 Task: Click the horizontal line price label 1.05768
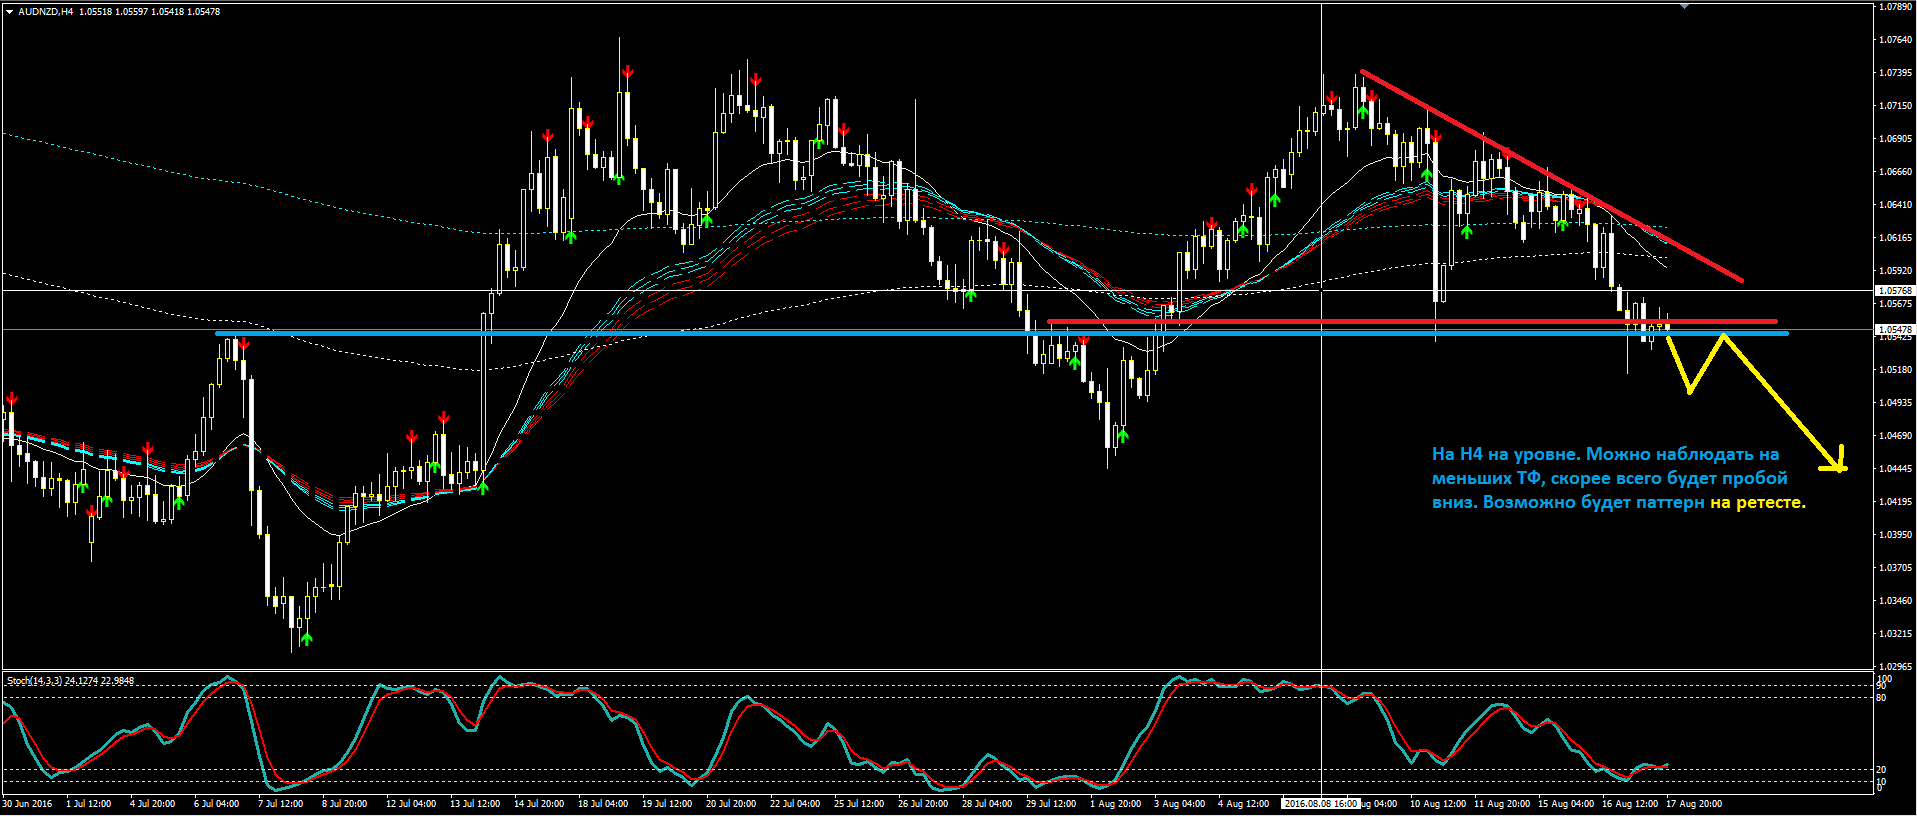tap(1895, 291)
